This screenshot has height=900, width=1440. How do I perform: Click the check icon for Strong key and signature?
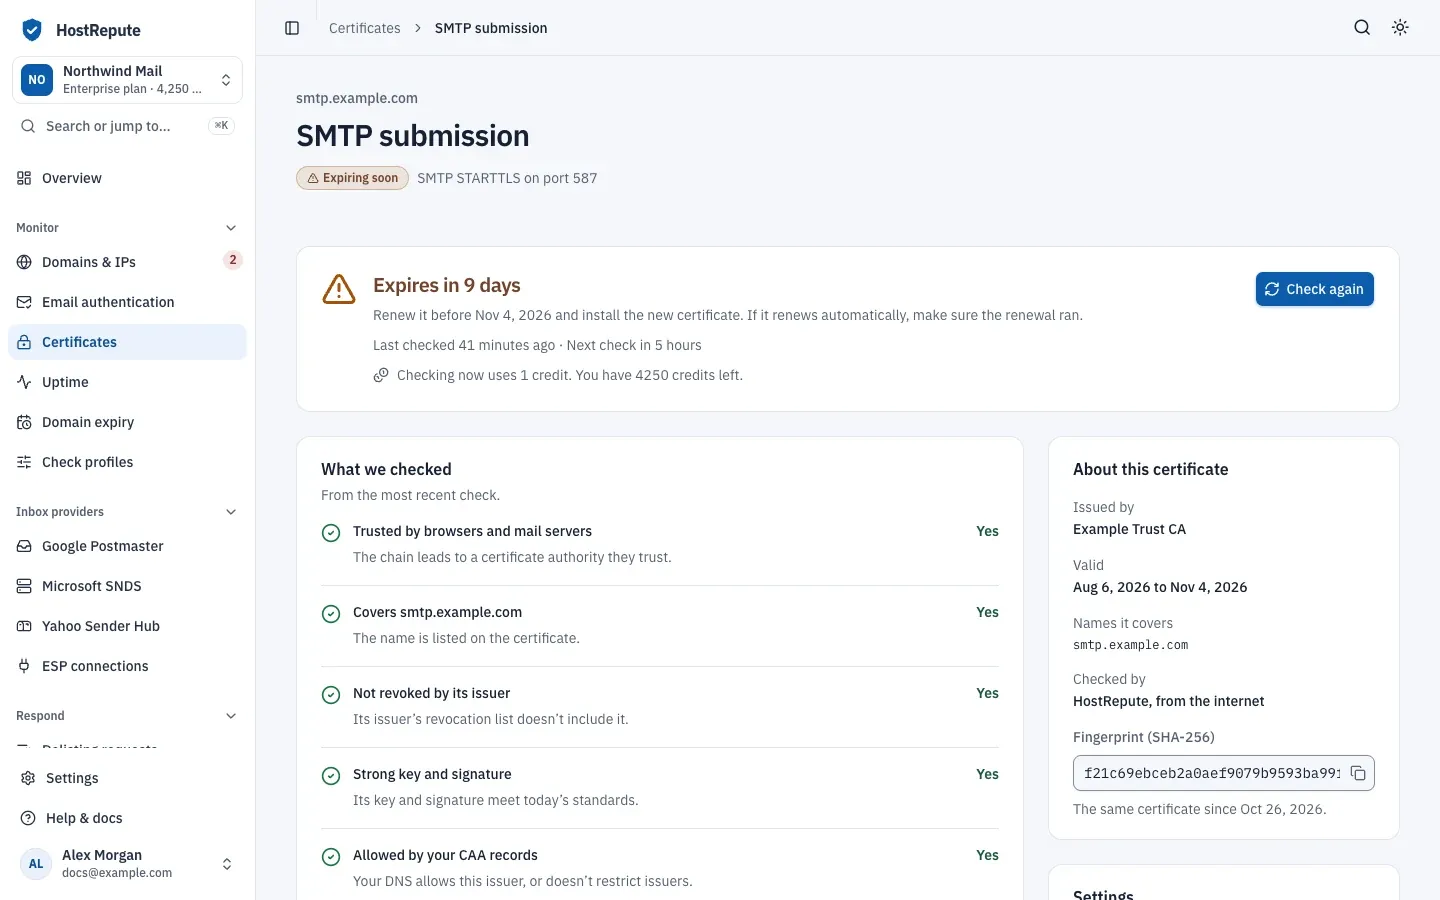click(x=331, y=776)
